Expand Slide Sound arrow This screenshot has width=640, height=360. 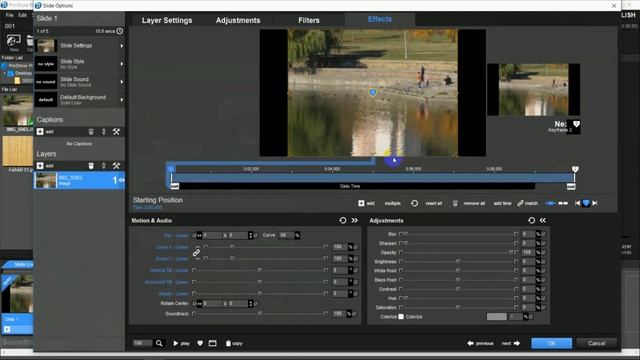(122, 82)
